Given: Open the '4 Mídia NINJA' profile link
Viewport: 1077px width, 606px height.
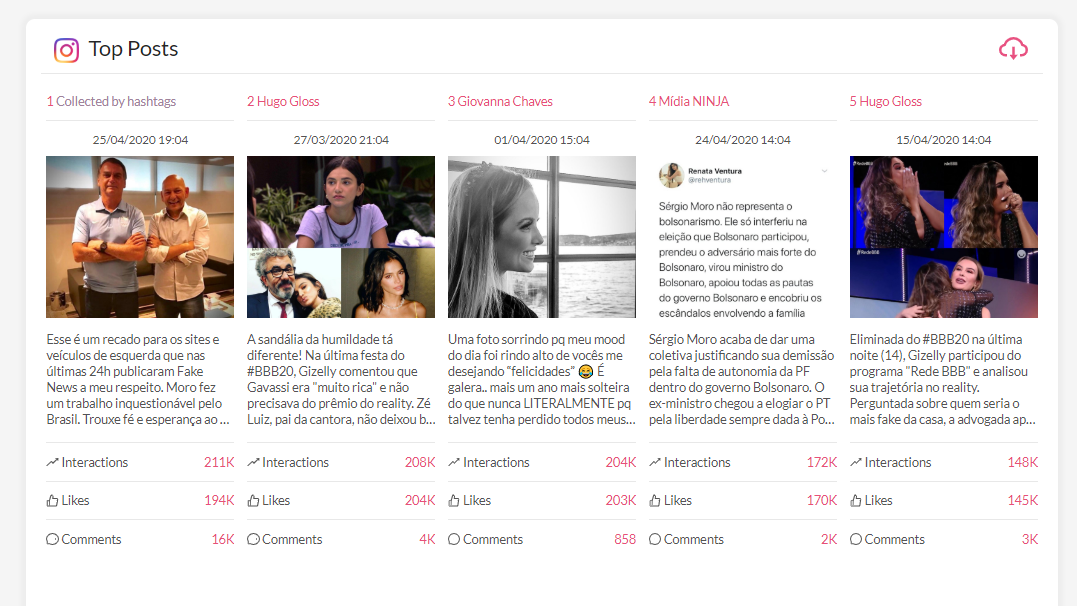Looking at the screenshot, I should (689, 102).
